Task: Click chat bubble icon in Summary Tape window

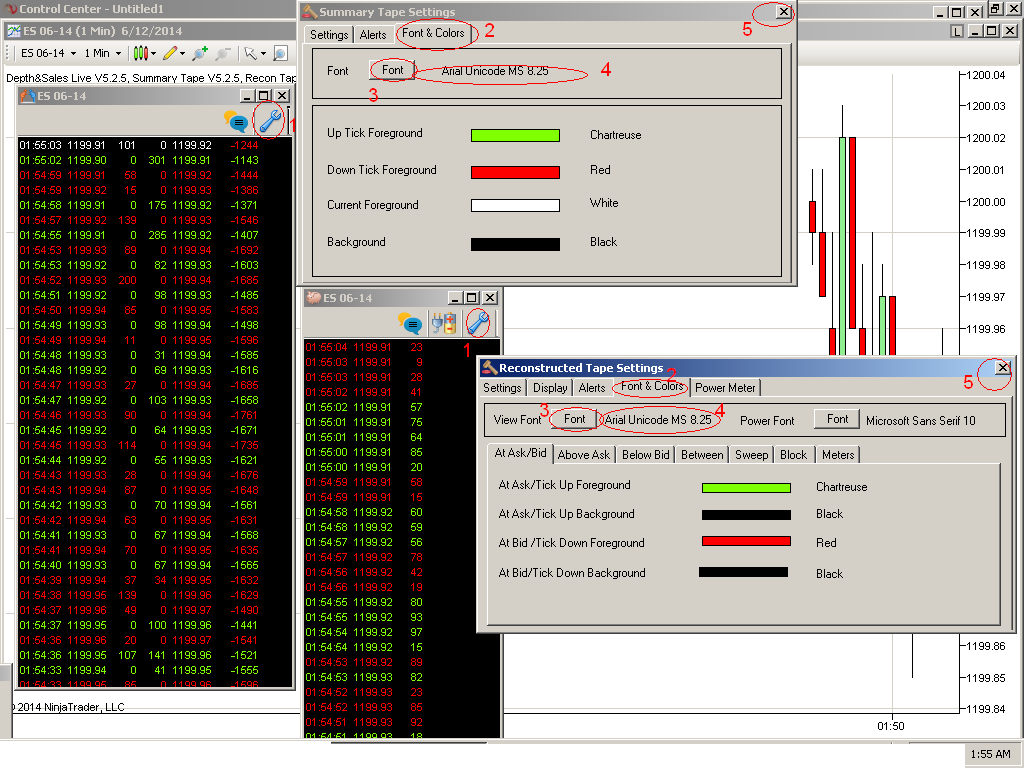Action: click(236, 122)
